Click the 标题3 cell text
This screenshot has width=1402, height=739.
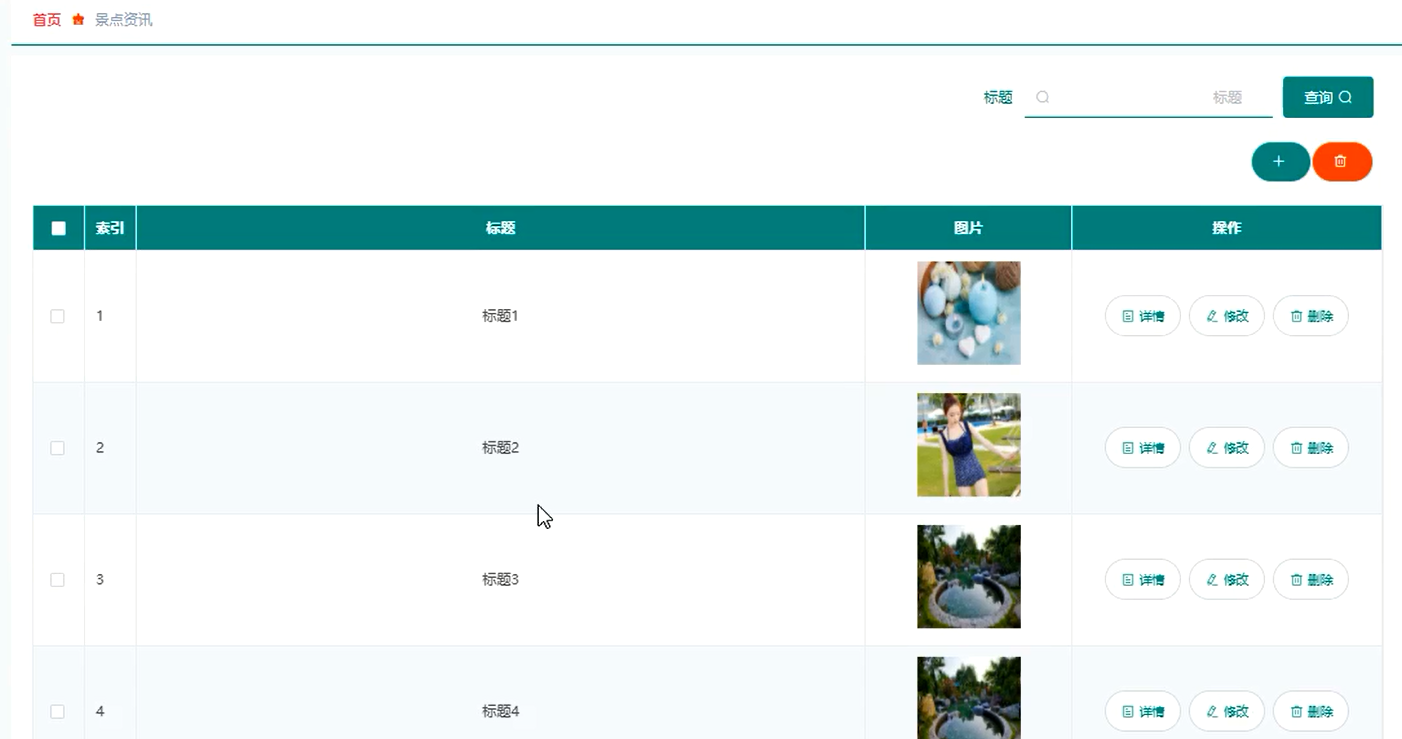tap(500, 580)
